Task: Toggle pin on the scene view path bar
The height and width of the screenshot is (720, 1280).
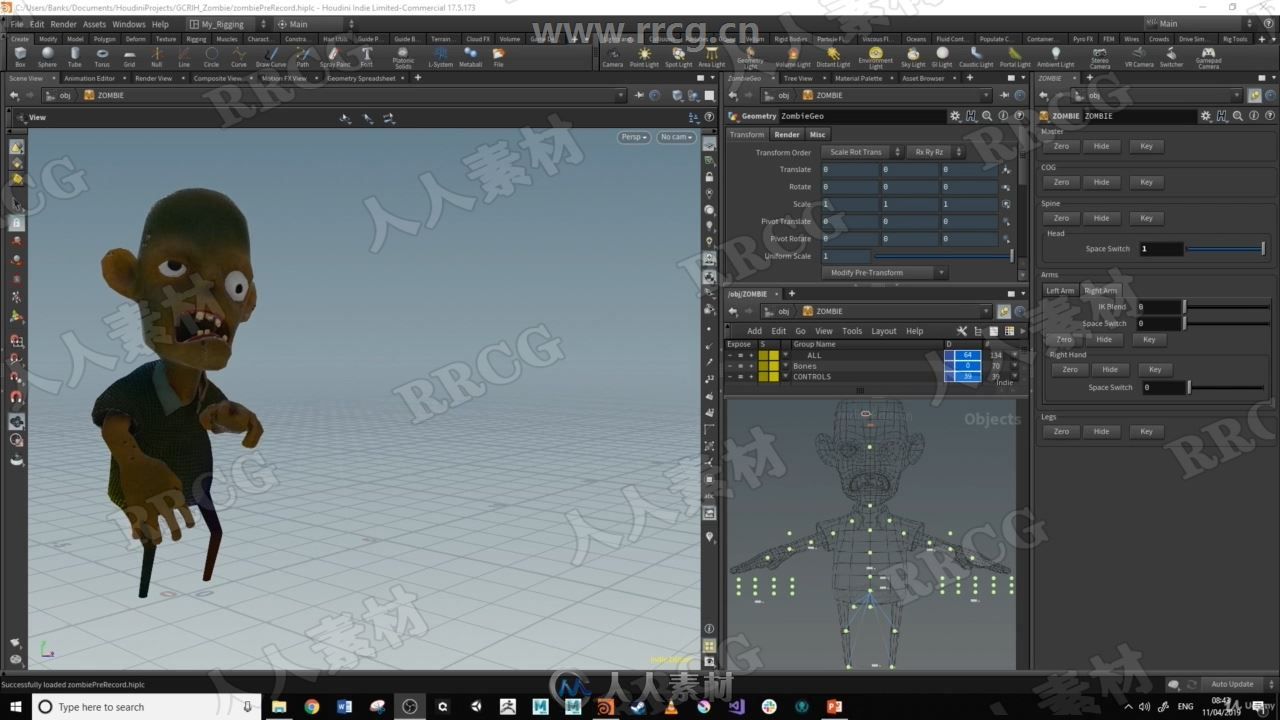Action: [639, 95]
